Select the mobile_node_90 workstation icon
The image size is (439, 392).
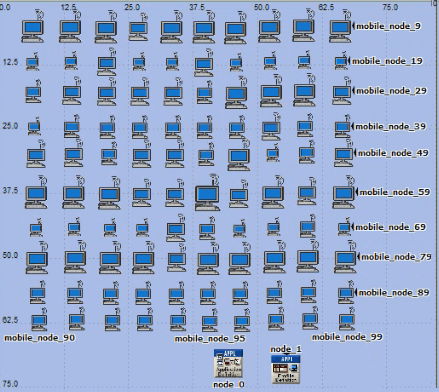click(39, 319)
